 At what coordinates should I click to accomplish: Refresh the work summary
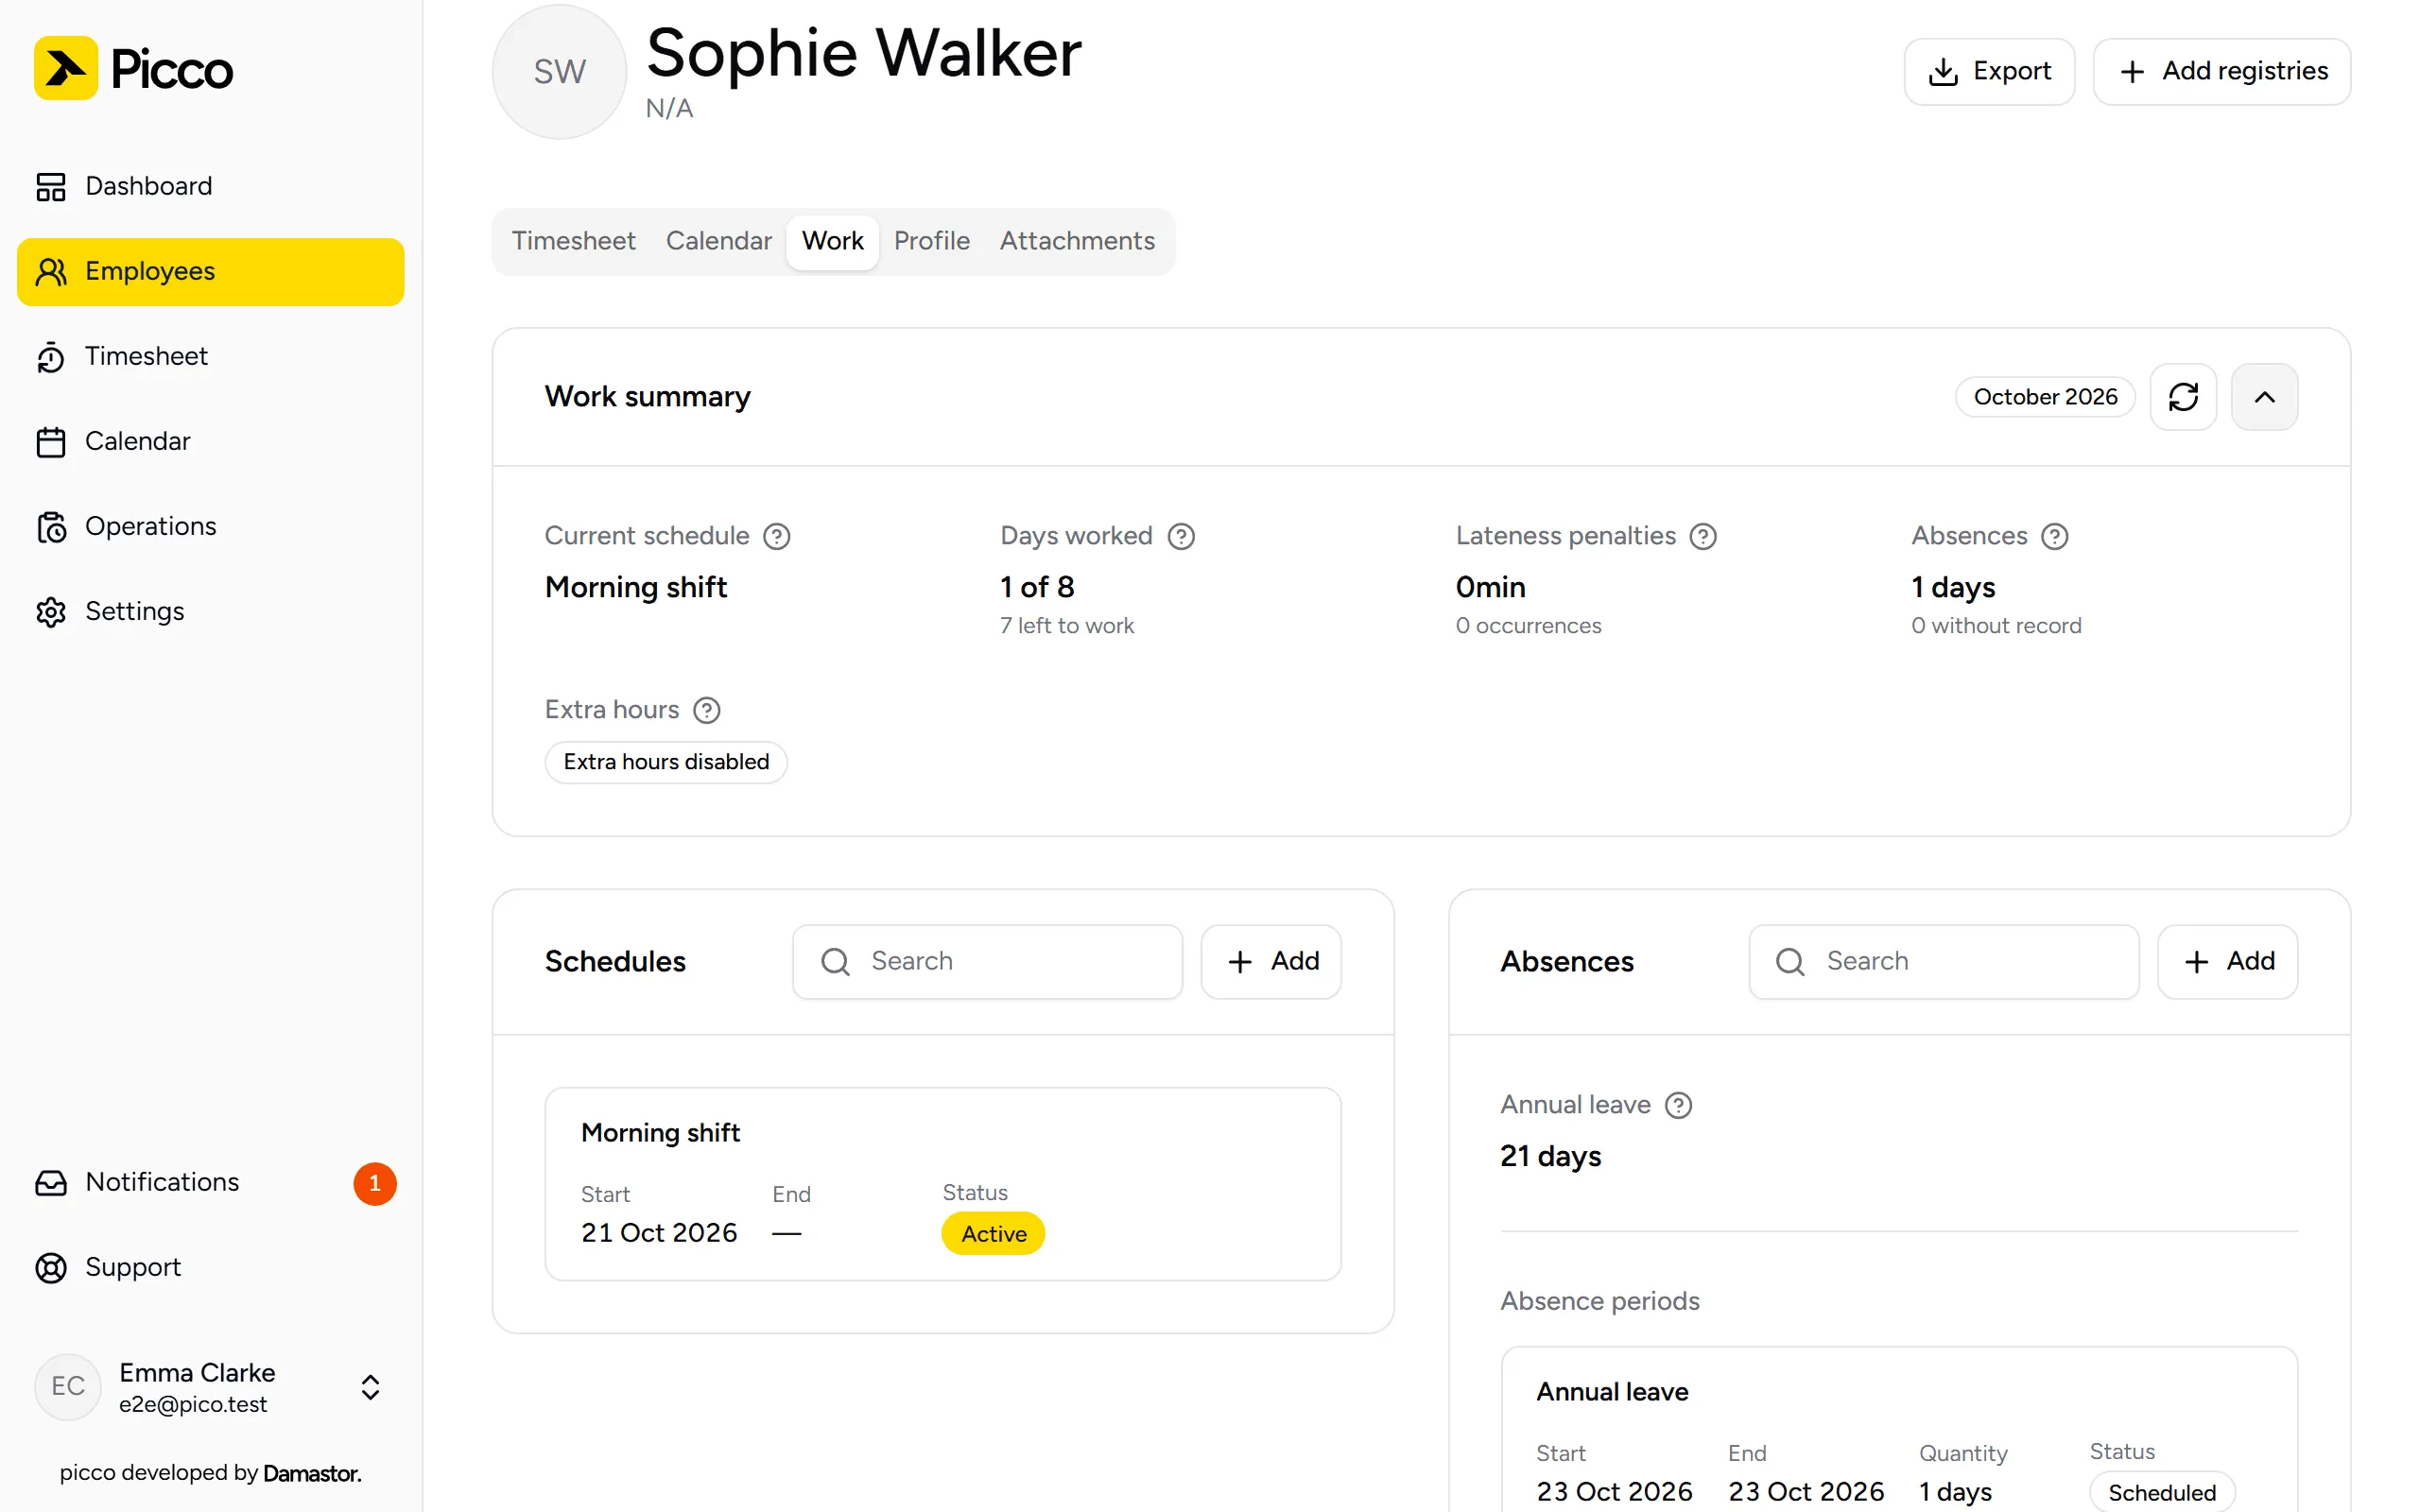pyautogui.click(x=2183, y=397)
